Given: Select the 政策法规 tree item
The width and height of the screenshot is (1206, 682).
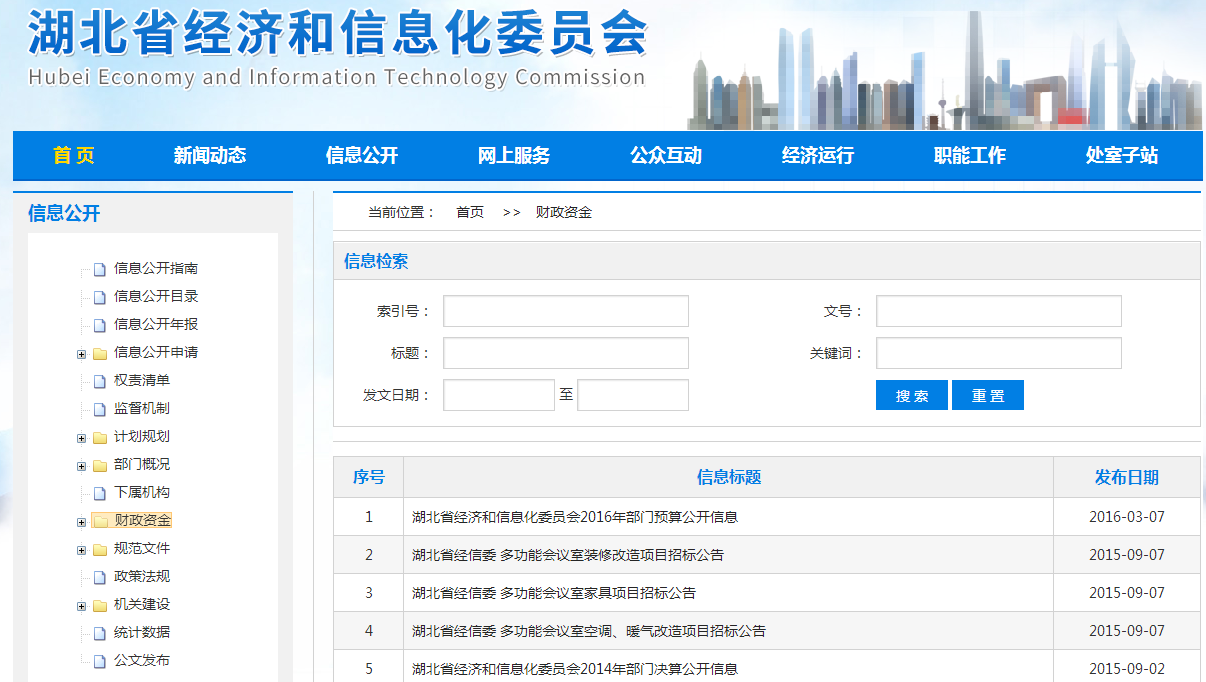Looking at the screenshot, I should [142, 577].
